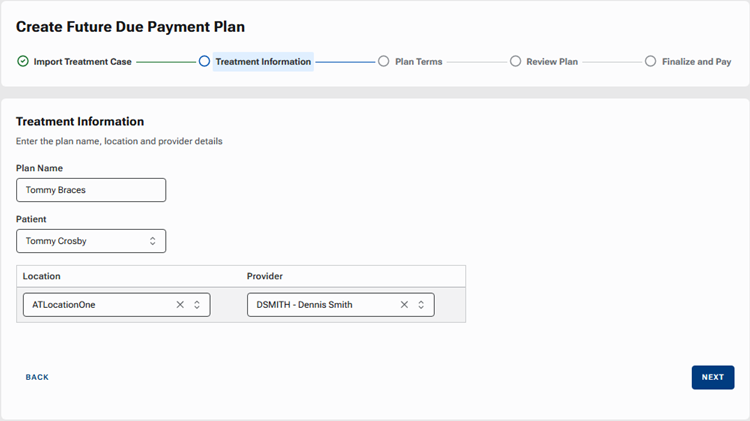Click the DSMITH - Dennis Smith provider text
The width and height of the screenshot is (750, 421).
coord(305,305)
